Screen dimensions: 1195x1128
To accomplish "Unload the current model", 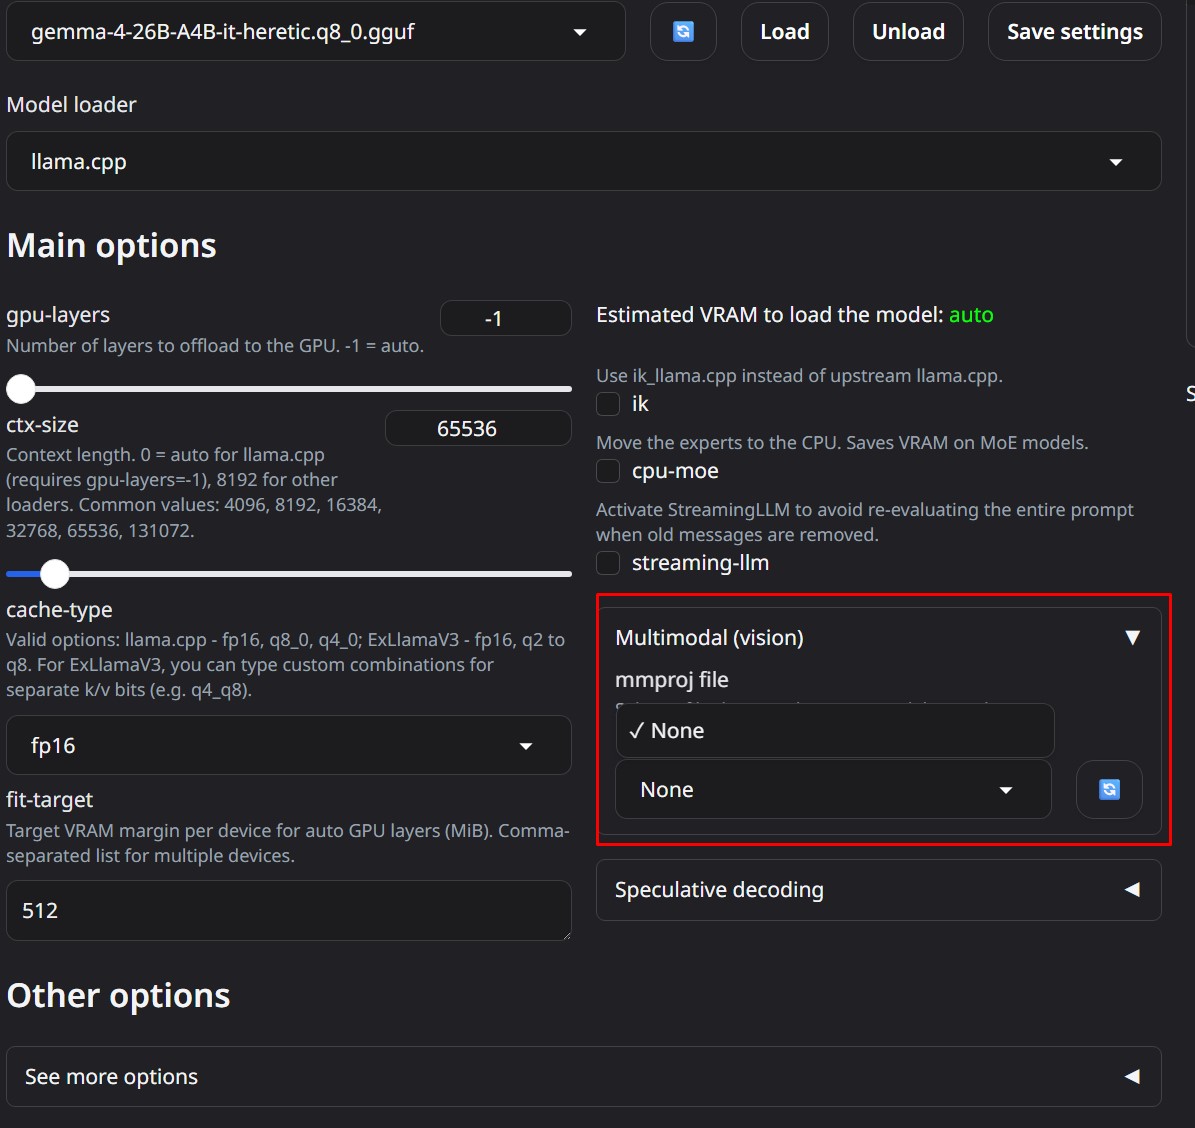I will (x=908, y=31).
